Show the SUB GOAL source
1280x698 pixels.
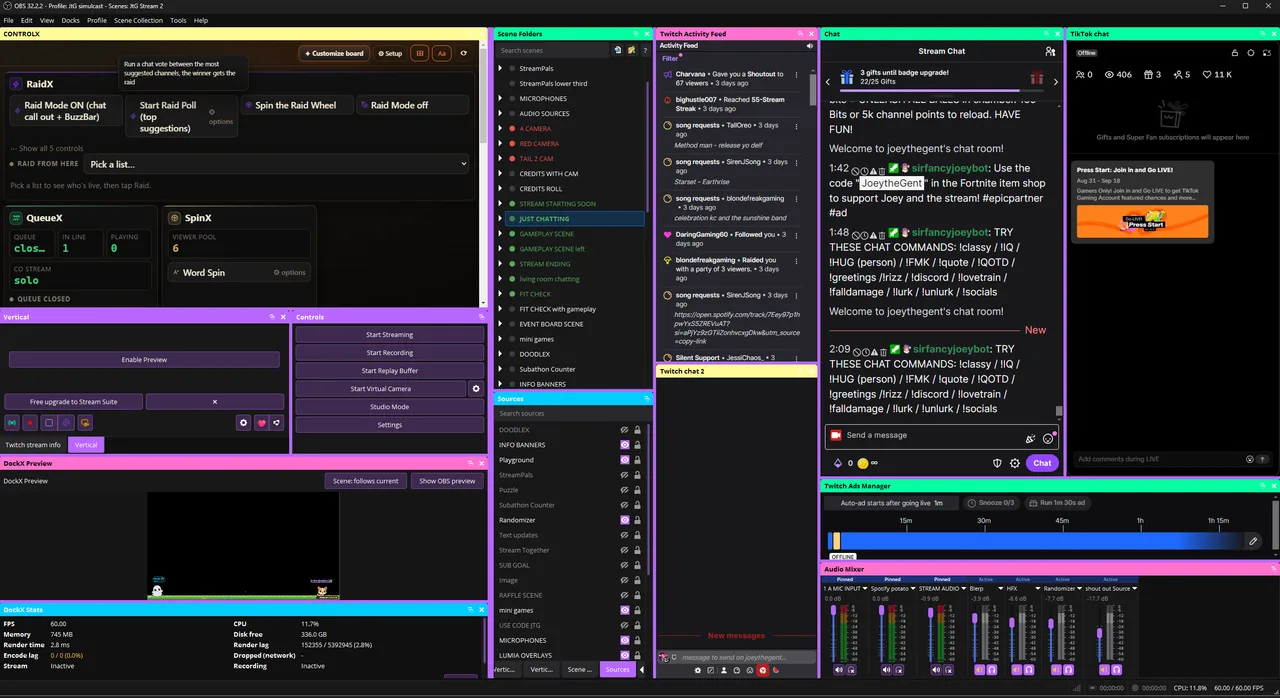(624, 565)
